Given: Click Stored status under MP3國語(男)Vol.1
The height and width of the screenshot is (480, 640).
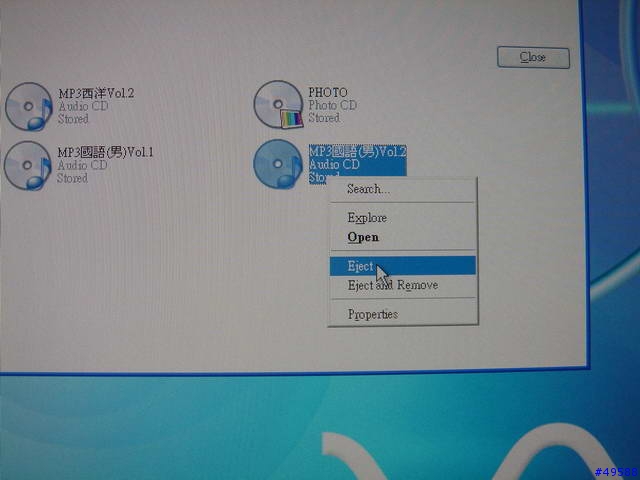Looking at the screenshot, I should tap(72, 178).
